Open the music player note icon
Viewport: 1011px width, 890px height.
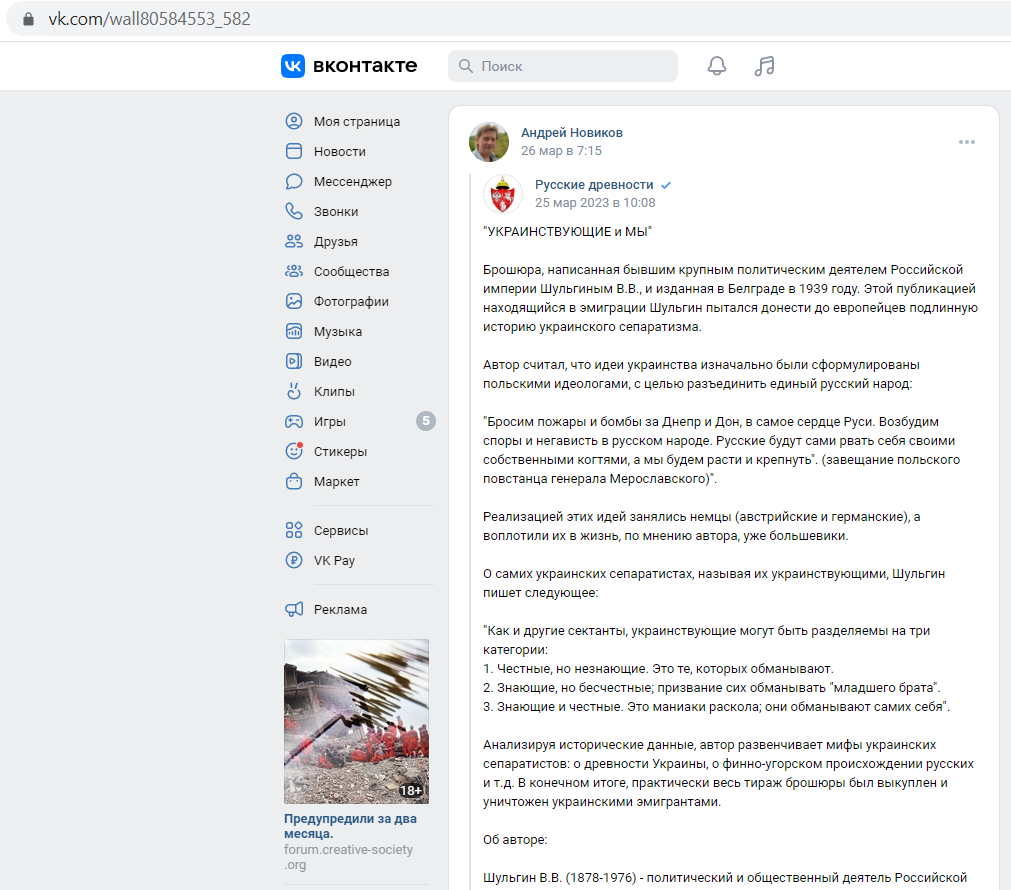764,66
